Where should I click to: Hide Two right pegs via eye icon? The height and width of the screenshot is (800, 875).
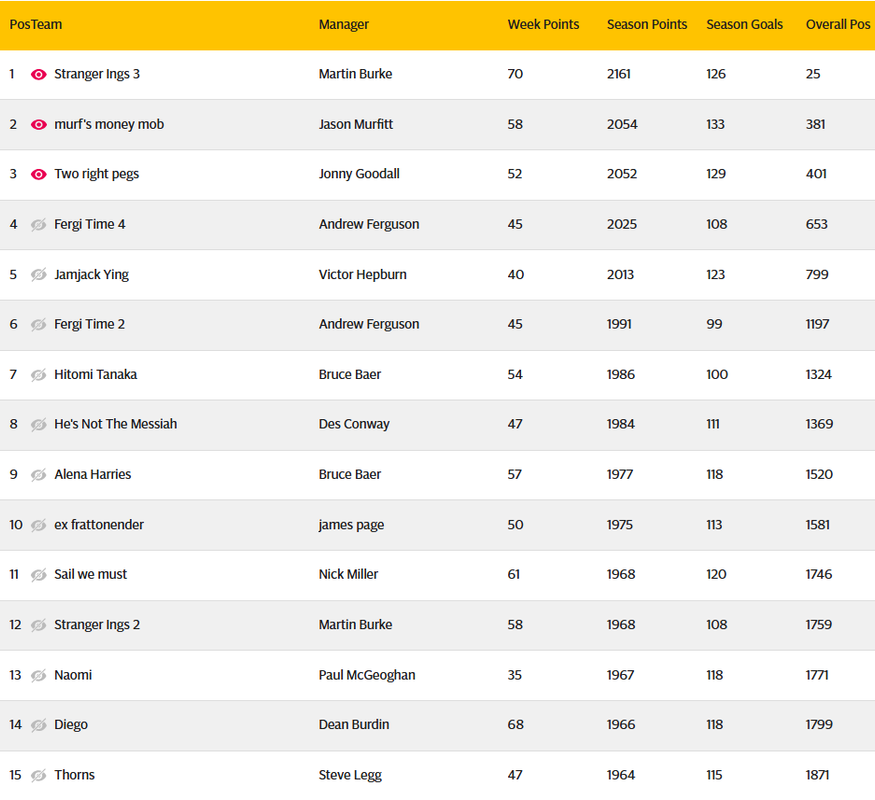pyautogui.click(x=39, y=175)
